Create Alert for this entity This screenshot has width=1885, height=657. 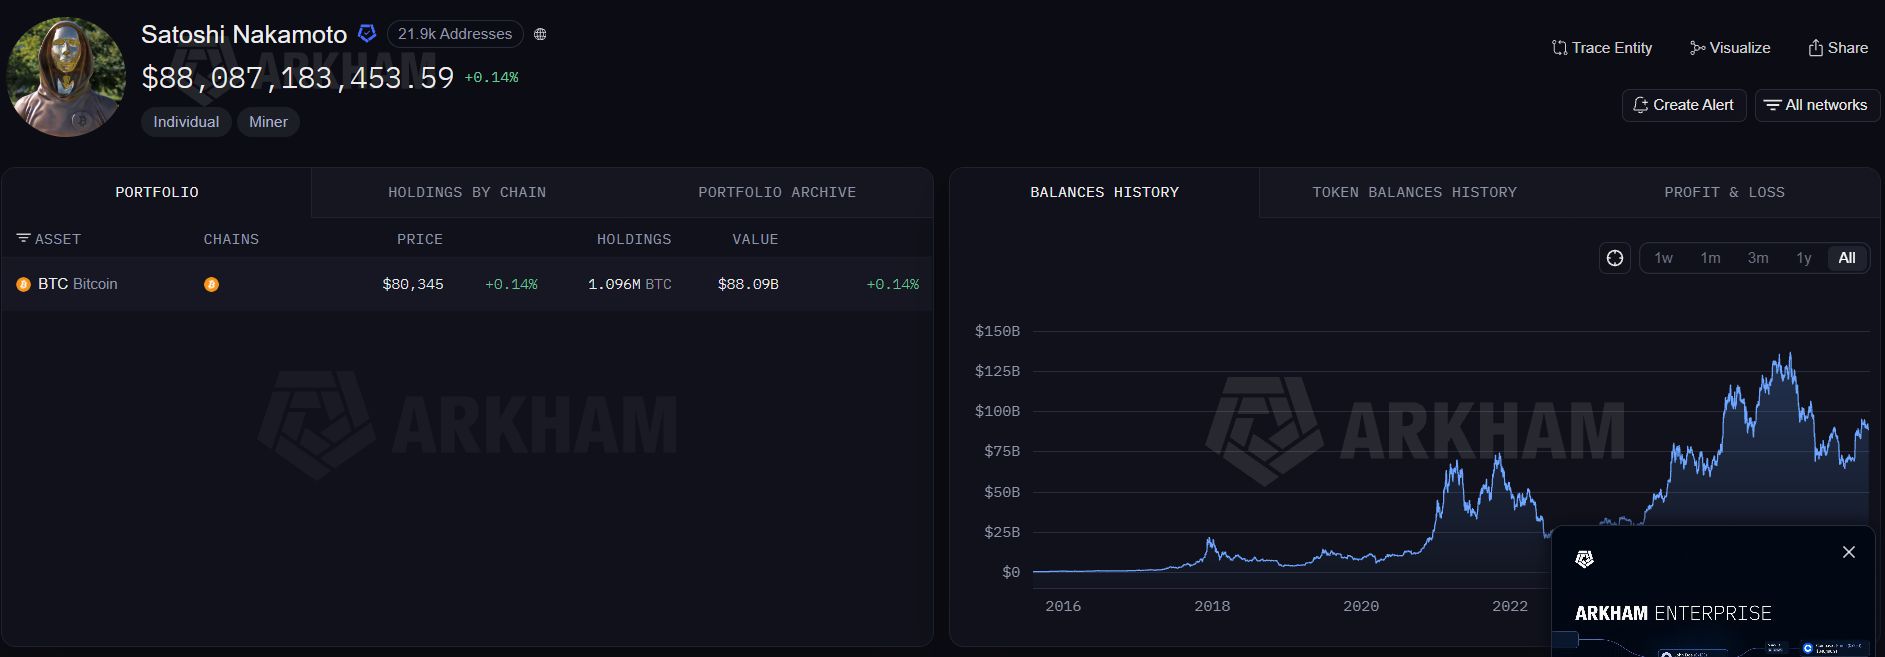click(x=1684, y=105)
